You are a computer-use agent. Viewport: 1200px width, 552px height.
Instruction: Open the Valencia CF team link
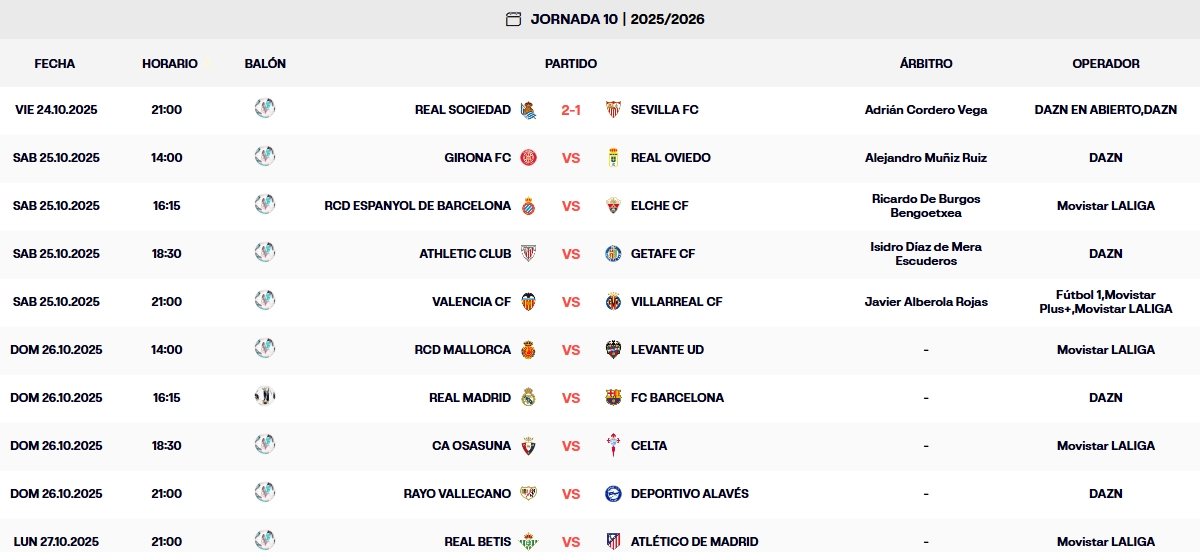pyautogui.click(x=471, y=302)
